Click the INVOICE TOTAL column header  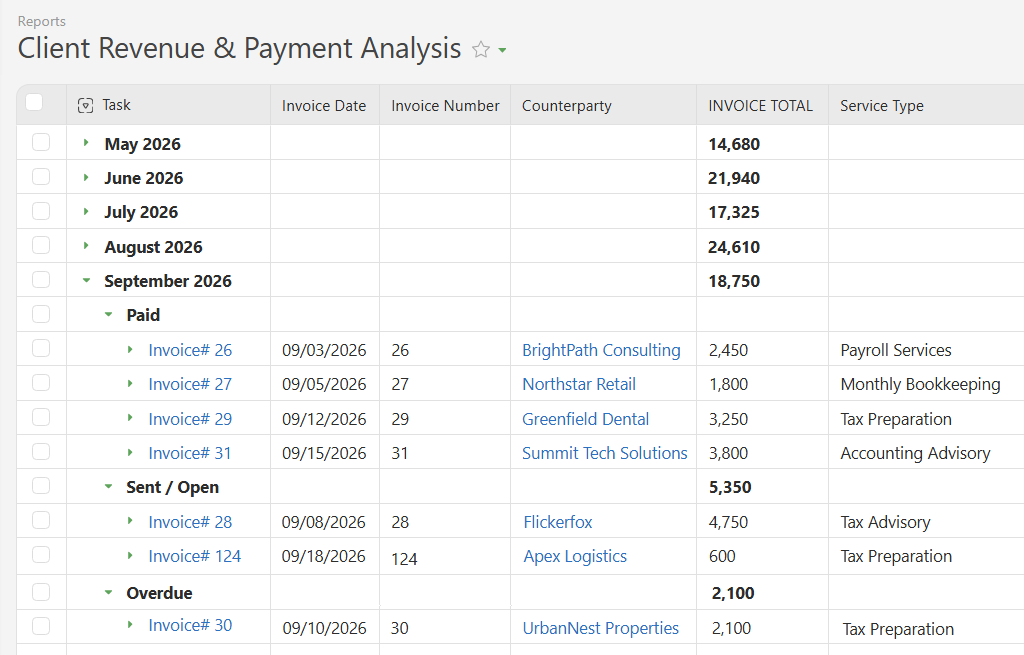pos(761,106)
